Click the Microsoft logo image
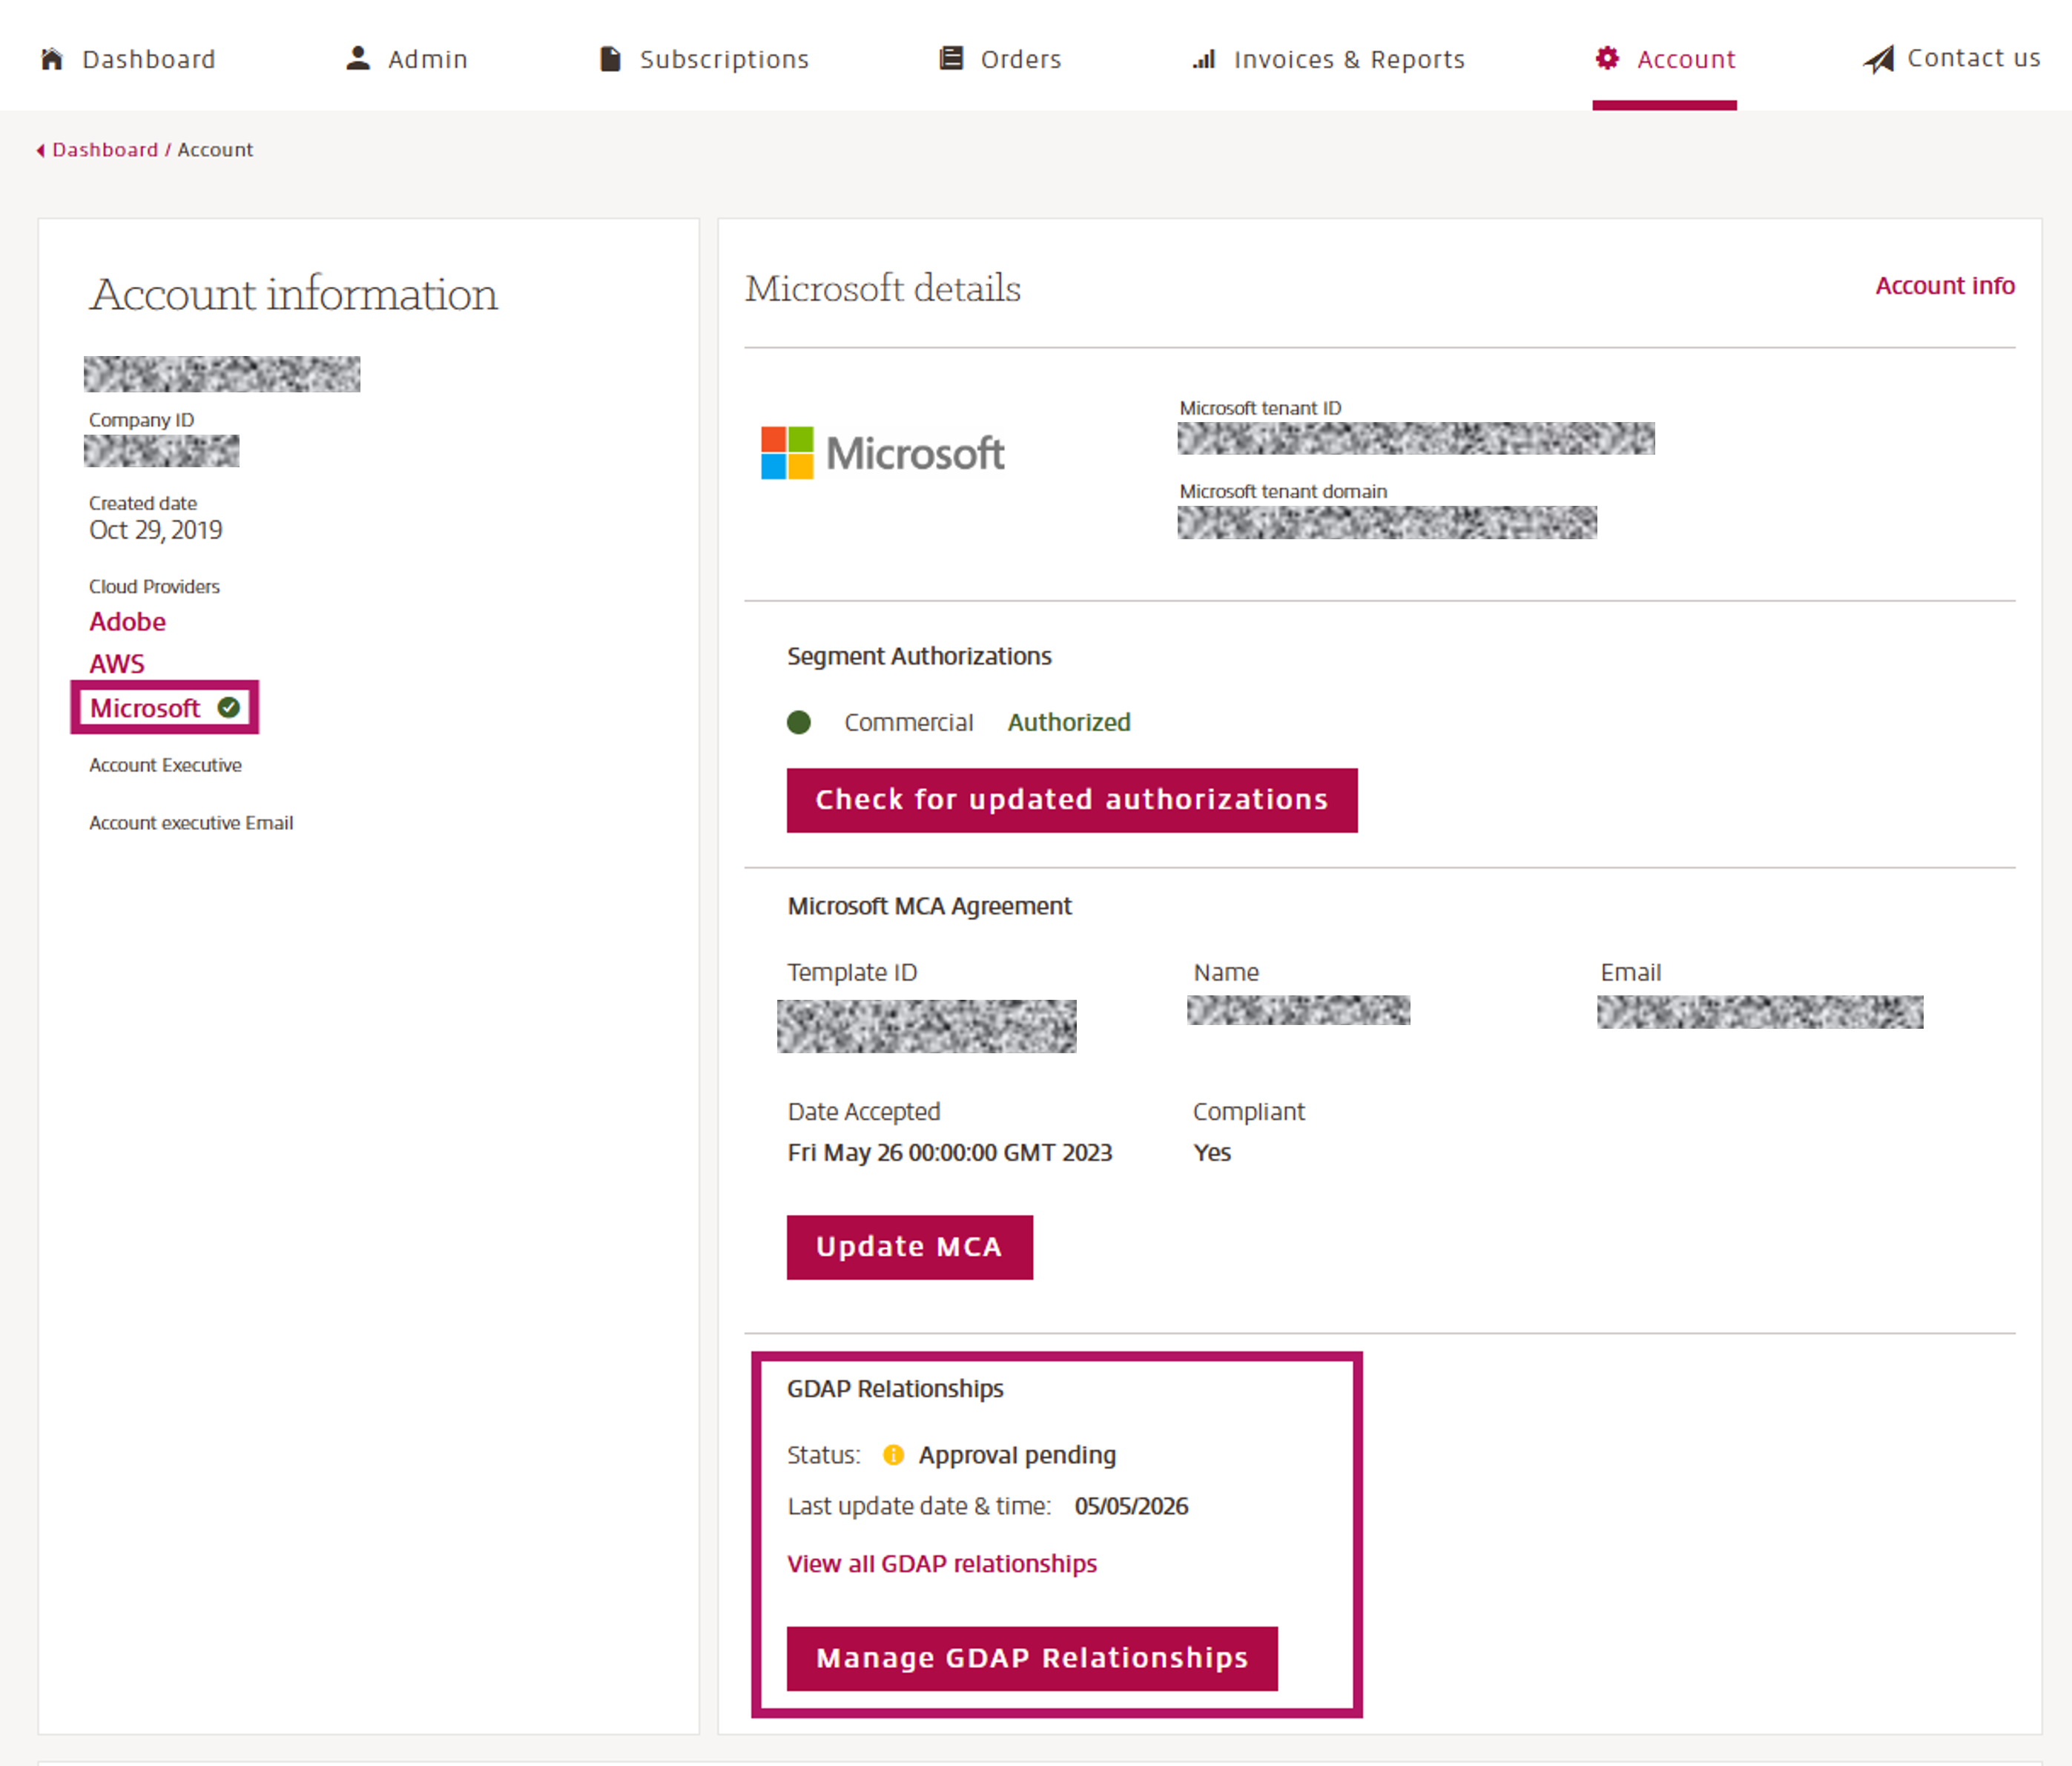The image size is (2072, 1766). tap(882, 453)
